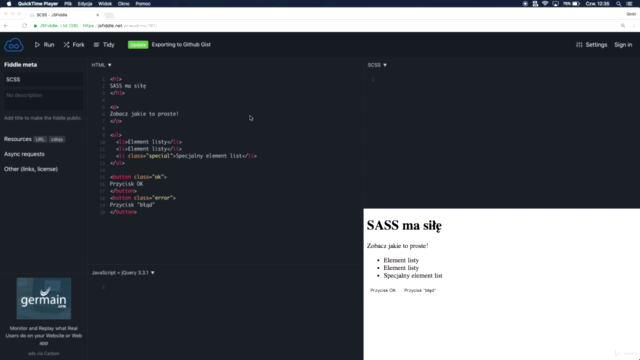This screenshot has width=640, height=360.
Task: Click the Fork icon in the toolbar
Action: point(67,44)
